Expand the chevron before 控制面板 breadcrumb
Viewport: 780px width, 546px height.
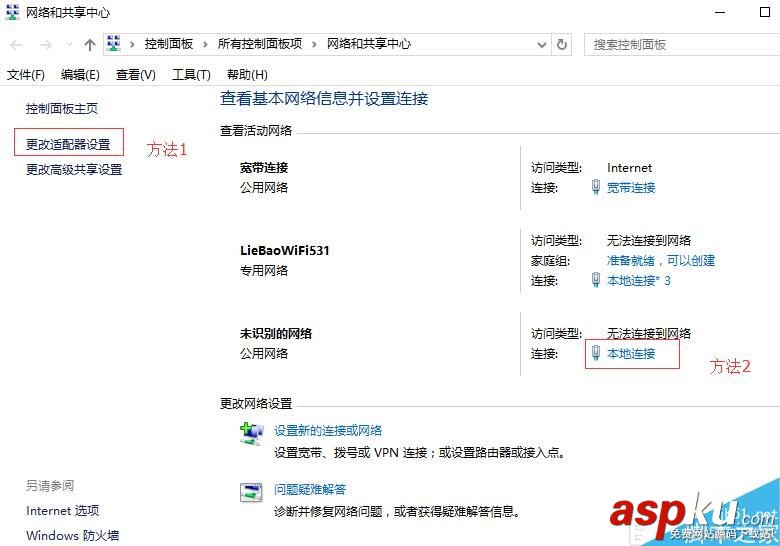132,45
